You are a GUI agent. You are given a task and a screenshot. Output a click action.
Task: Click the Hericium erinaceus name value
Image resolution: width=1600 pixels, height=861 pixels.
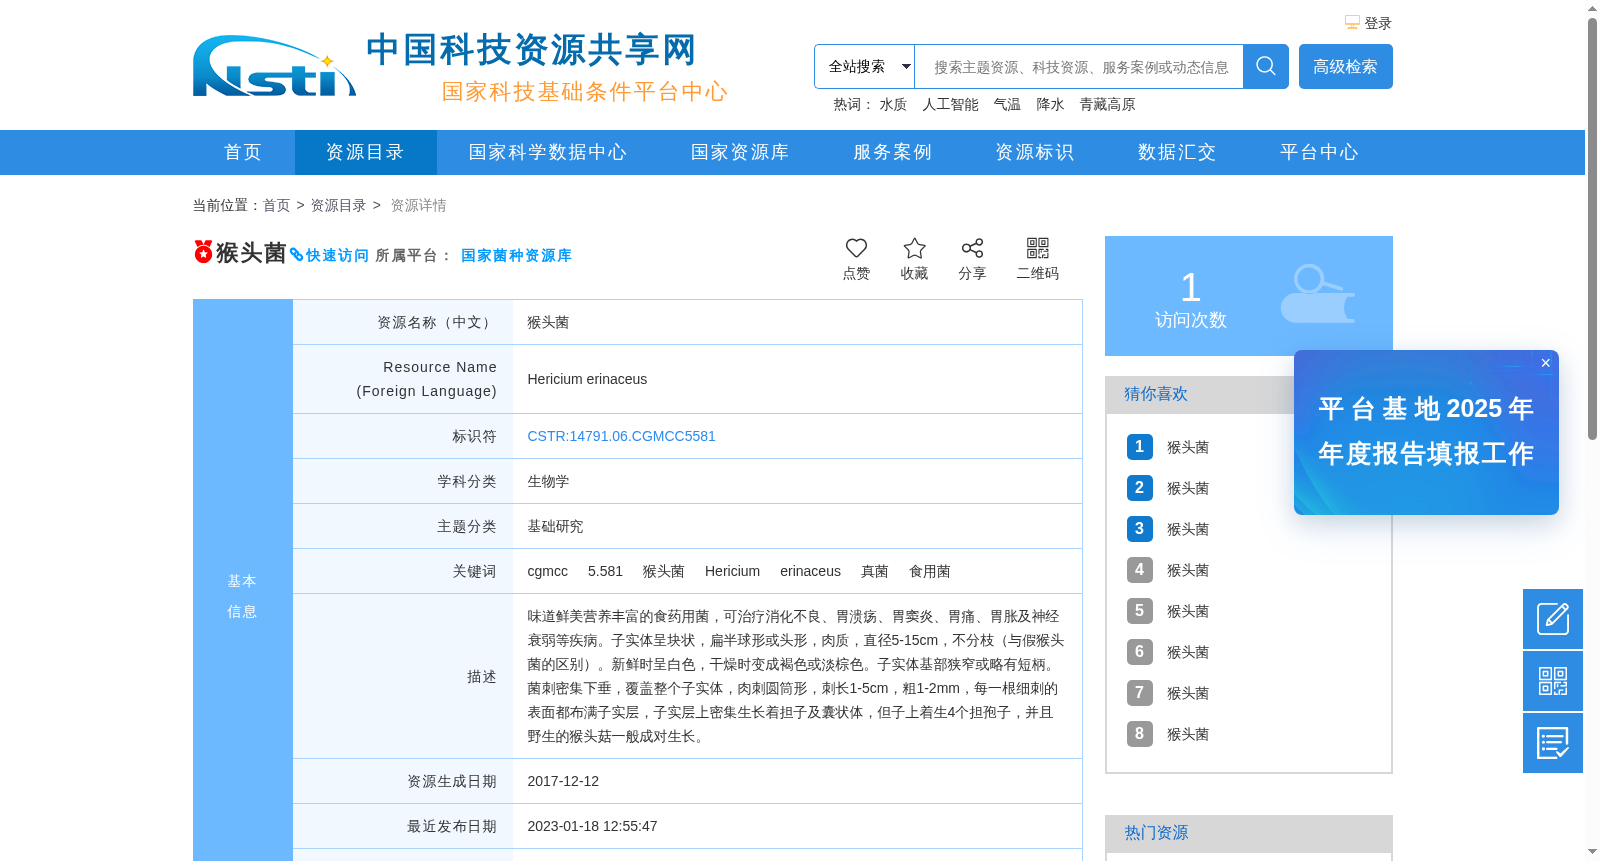coord(587,379)
